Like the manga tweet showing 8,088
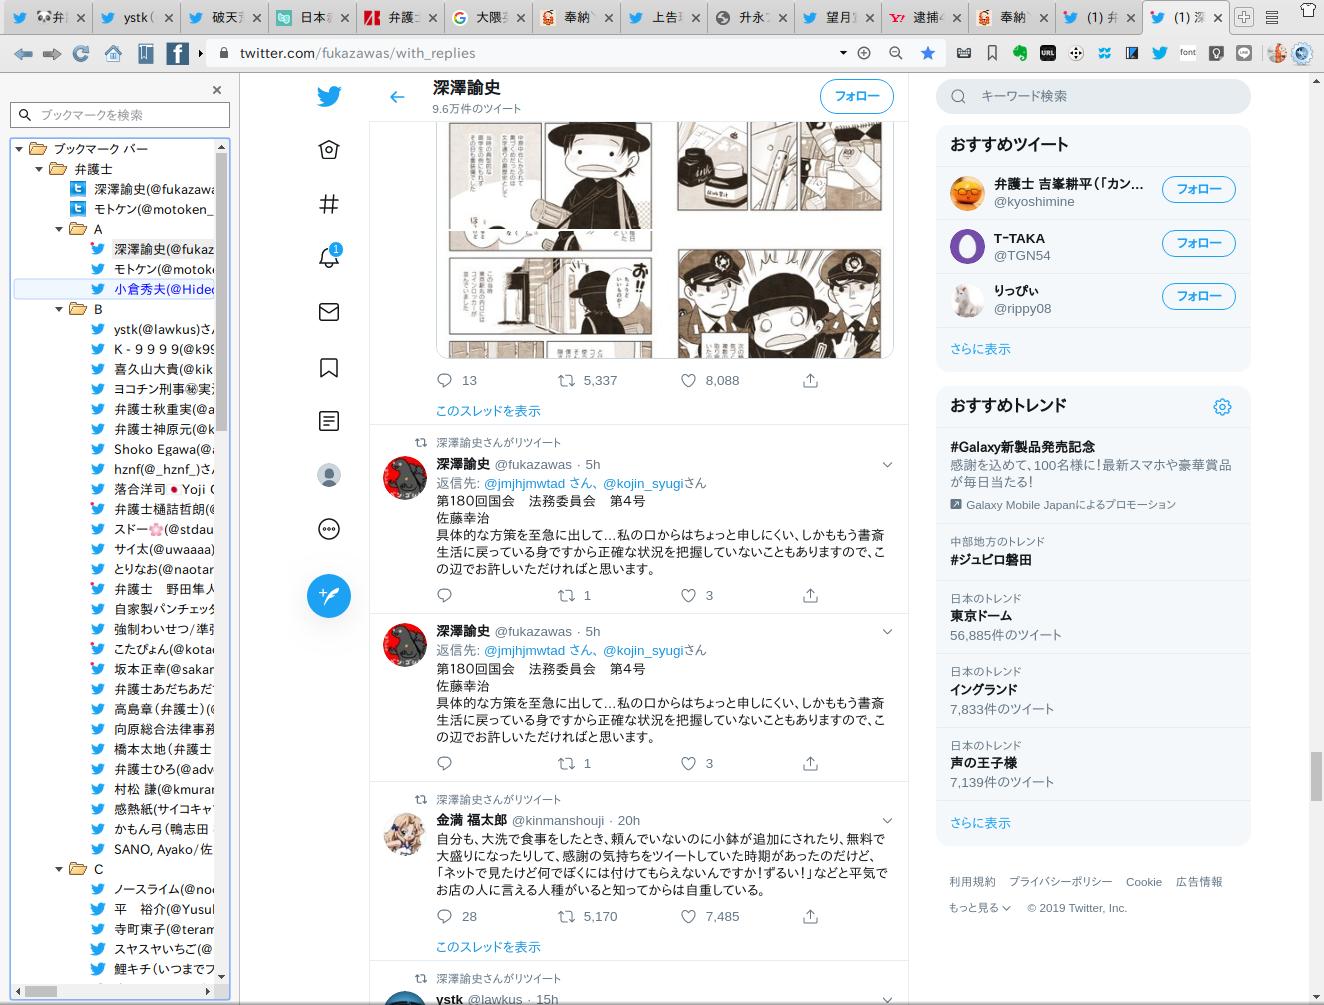Image resolution: width=1324 pixels, height=1005 pixels. [688, 380]
